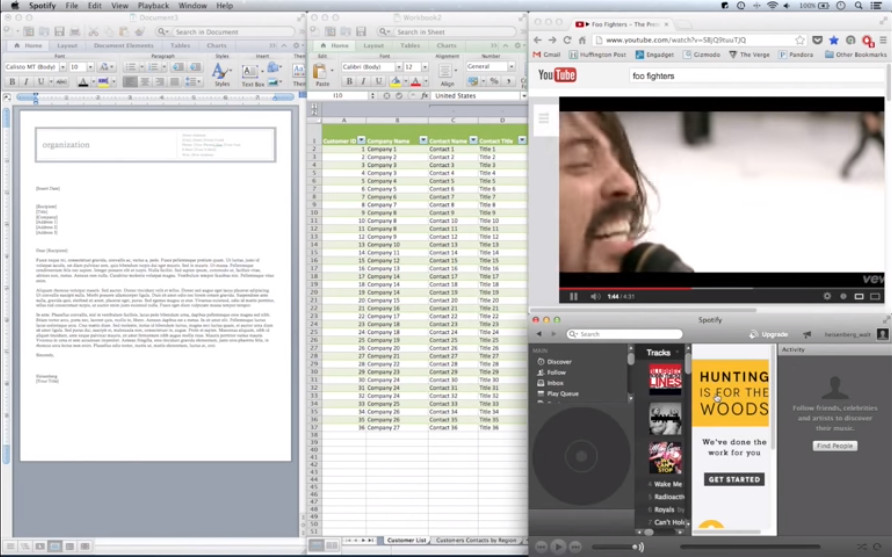Screen dimensions: 892x557
Task: Toggle Bold in the Word ribbon
Action: tap(12, 82)
